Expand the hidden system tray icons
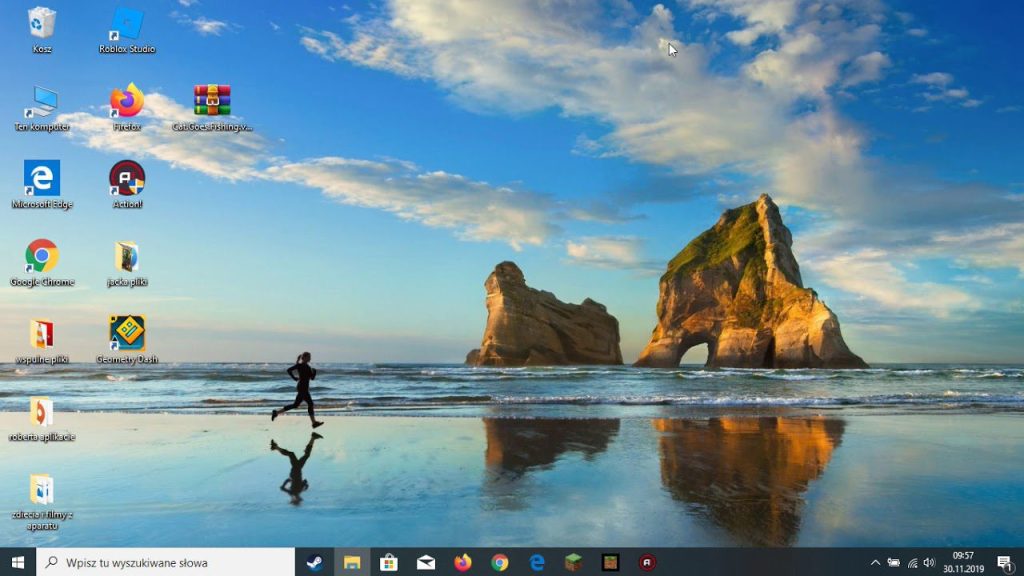The height and width of the screenshot is (576, 1024). click(876, 562)
